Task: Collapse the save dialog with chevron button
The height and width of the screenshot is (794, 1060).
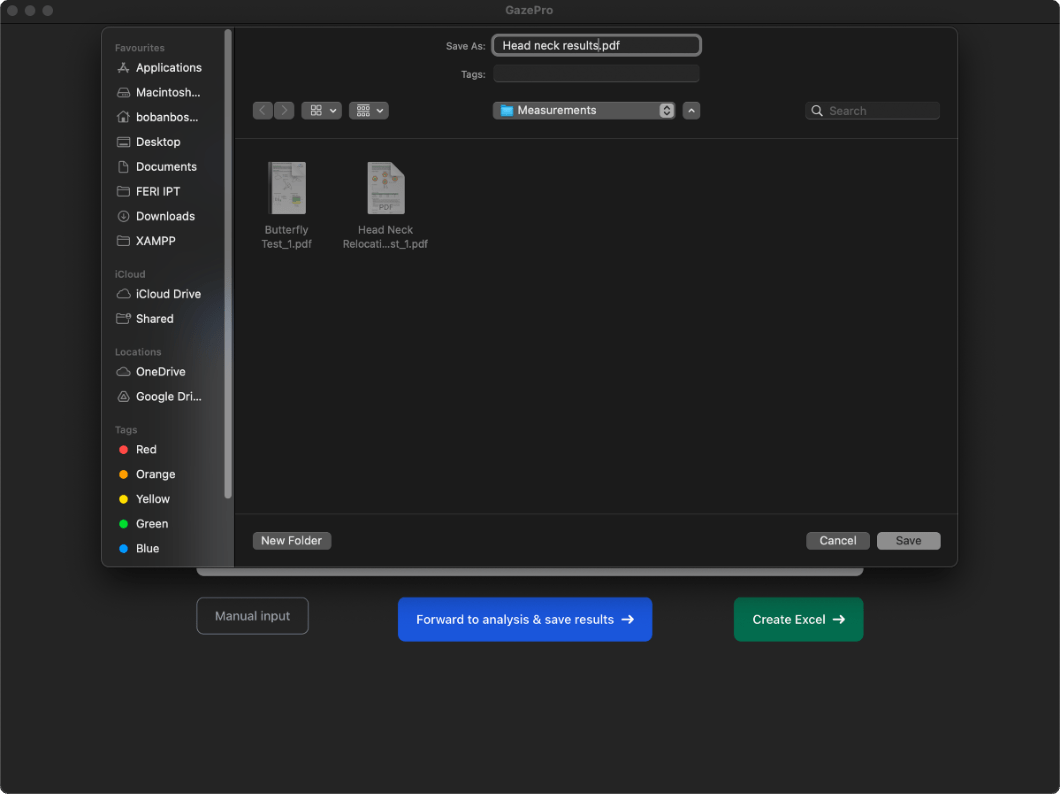Action: coord(691,111)
